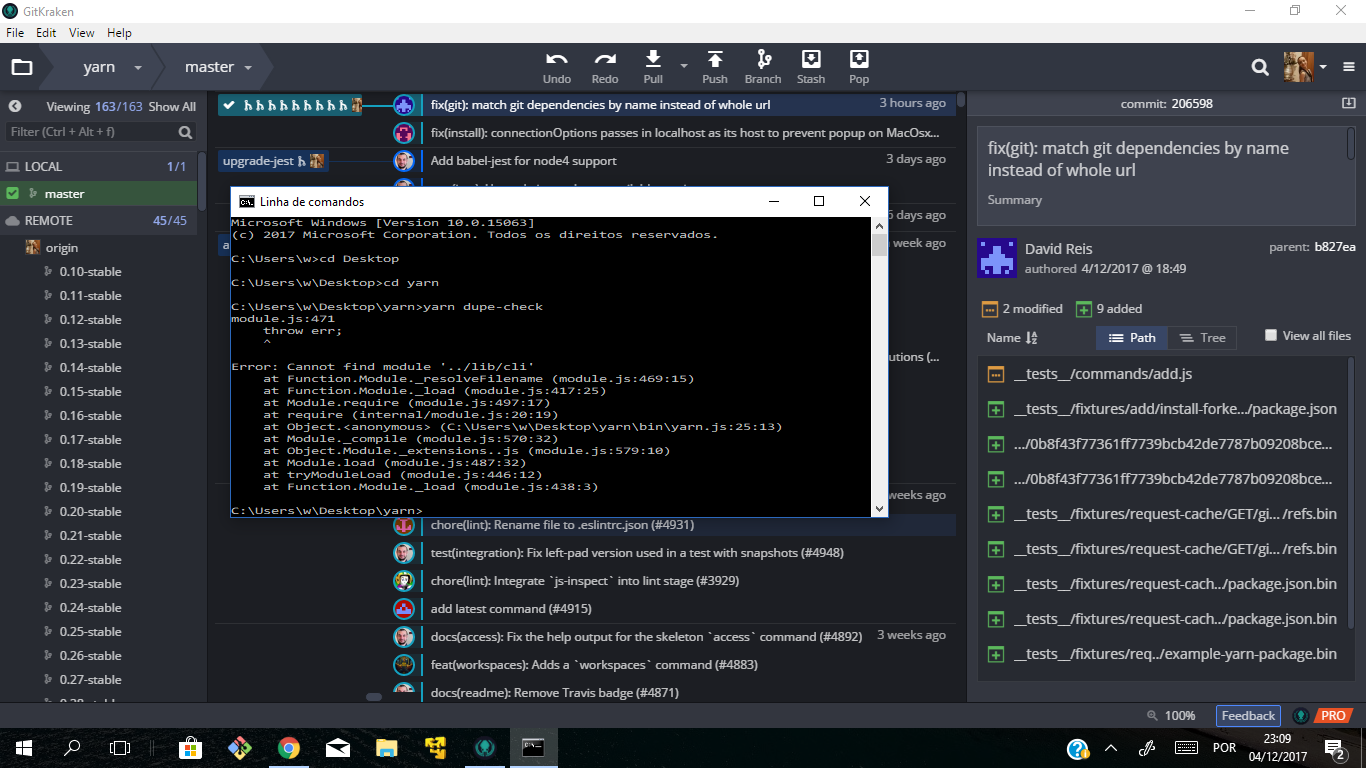Click the filter search magnifier icon
This screenshot has height=768, width=1366.
point(186,132)
